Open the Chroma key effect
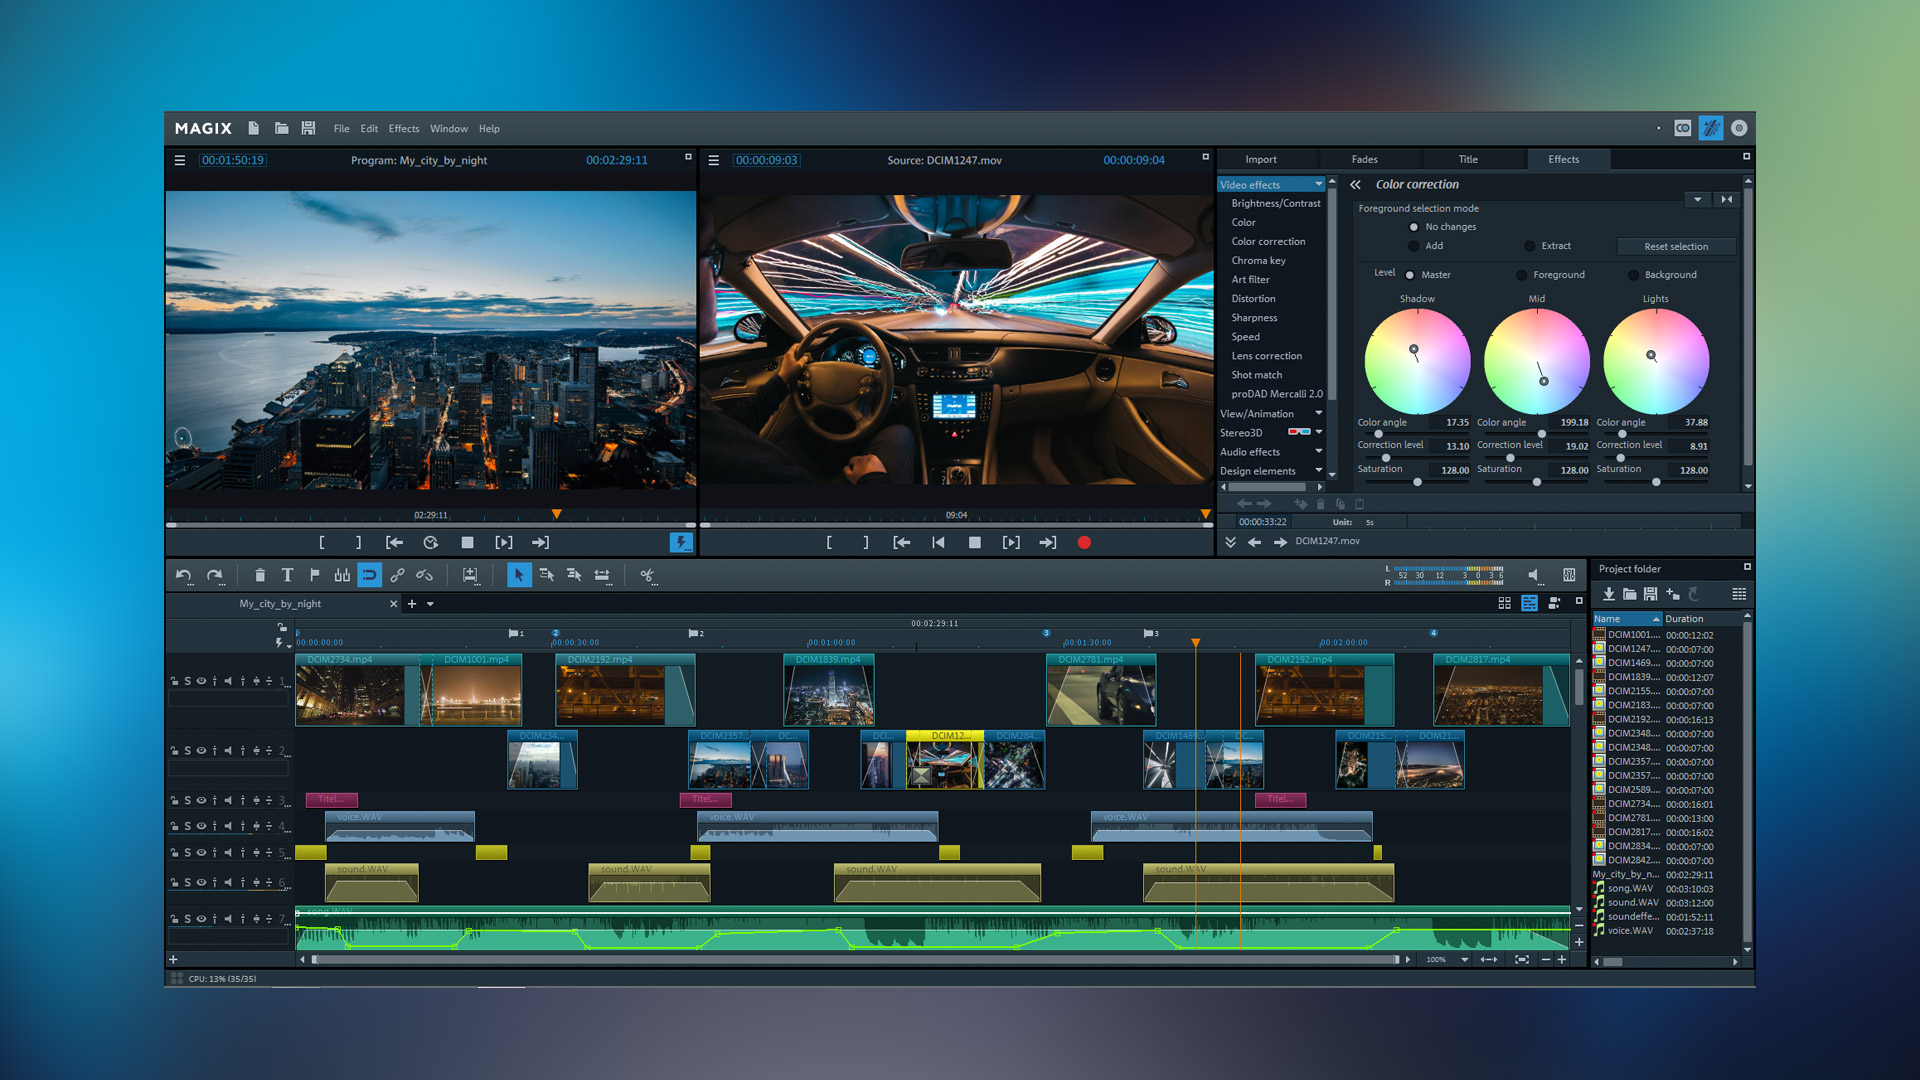The image size is (1920, 1080). (1258, 260)
